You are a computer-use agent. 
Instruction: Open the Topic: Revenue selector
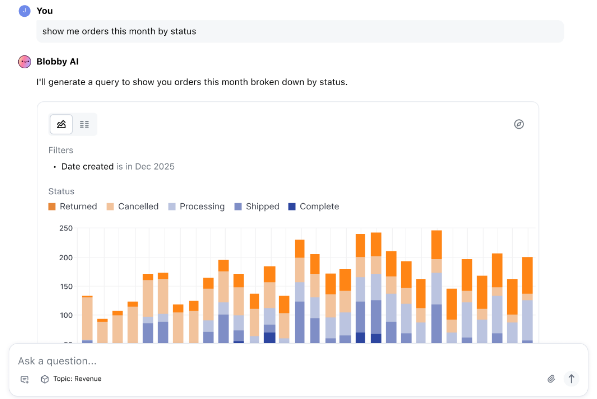71,379
